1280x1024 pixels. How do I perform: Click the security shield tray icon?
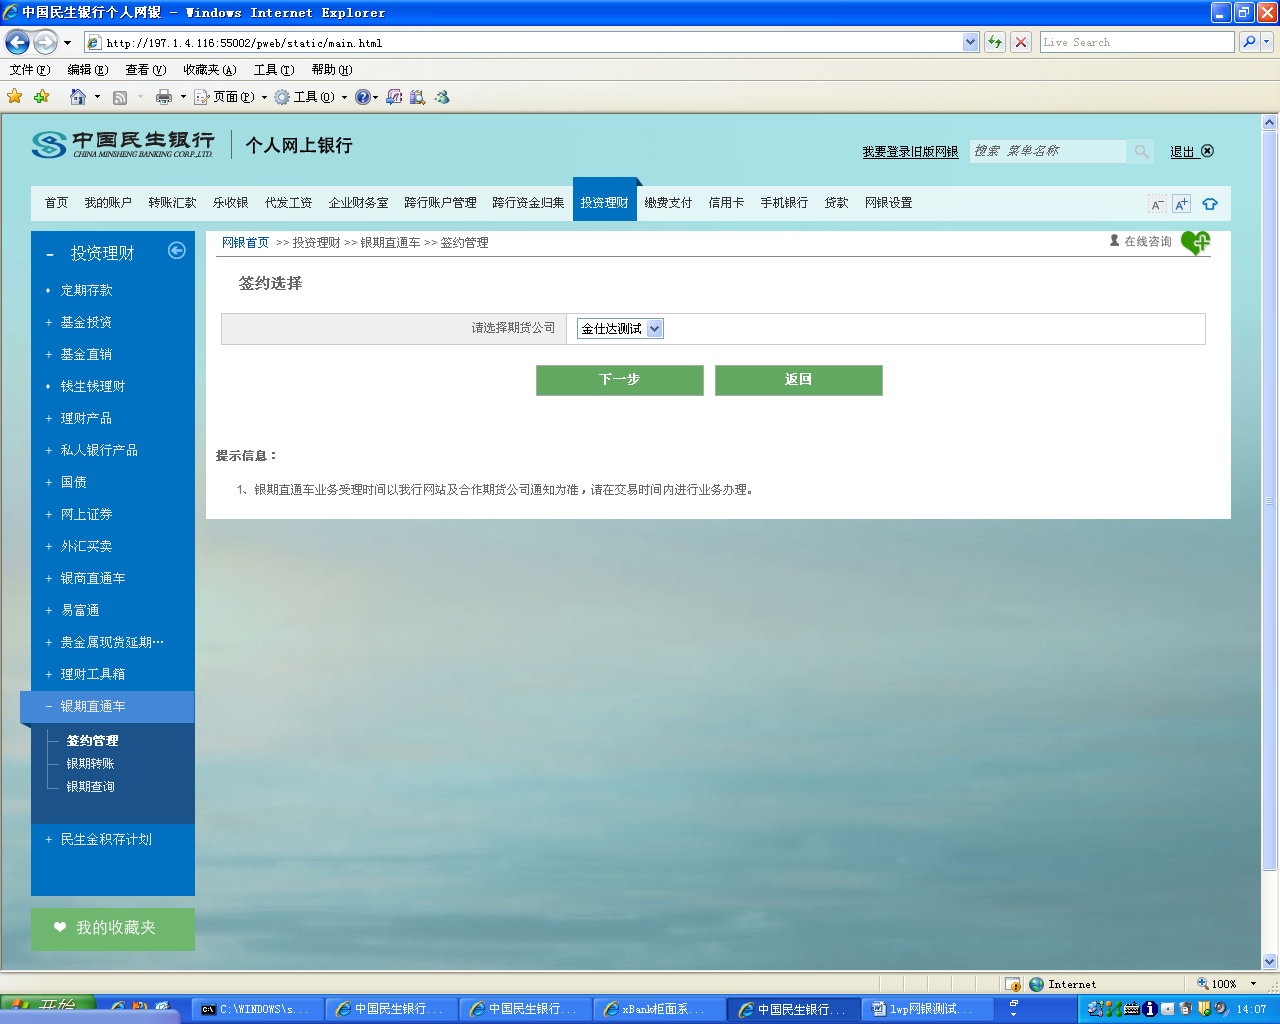[1204, 1009]
